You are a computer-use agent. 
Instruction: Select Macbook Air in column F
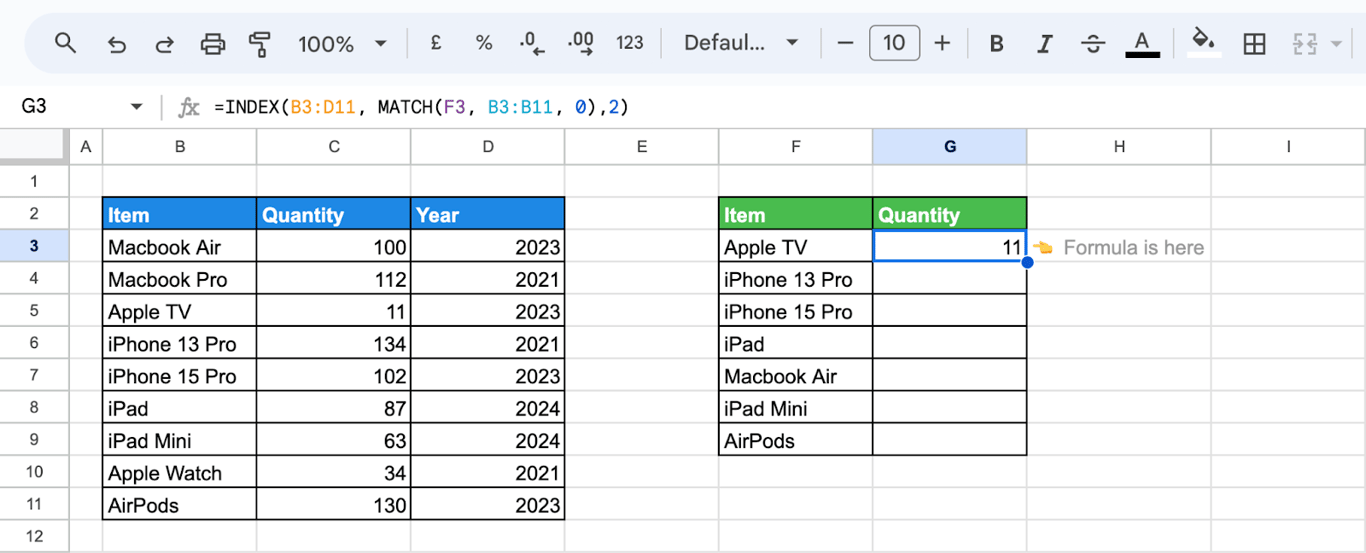click(795, 376)
